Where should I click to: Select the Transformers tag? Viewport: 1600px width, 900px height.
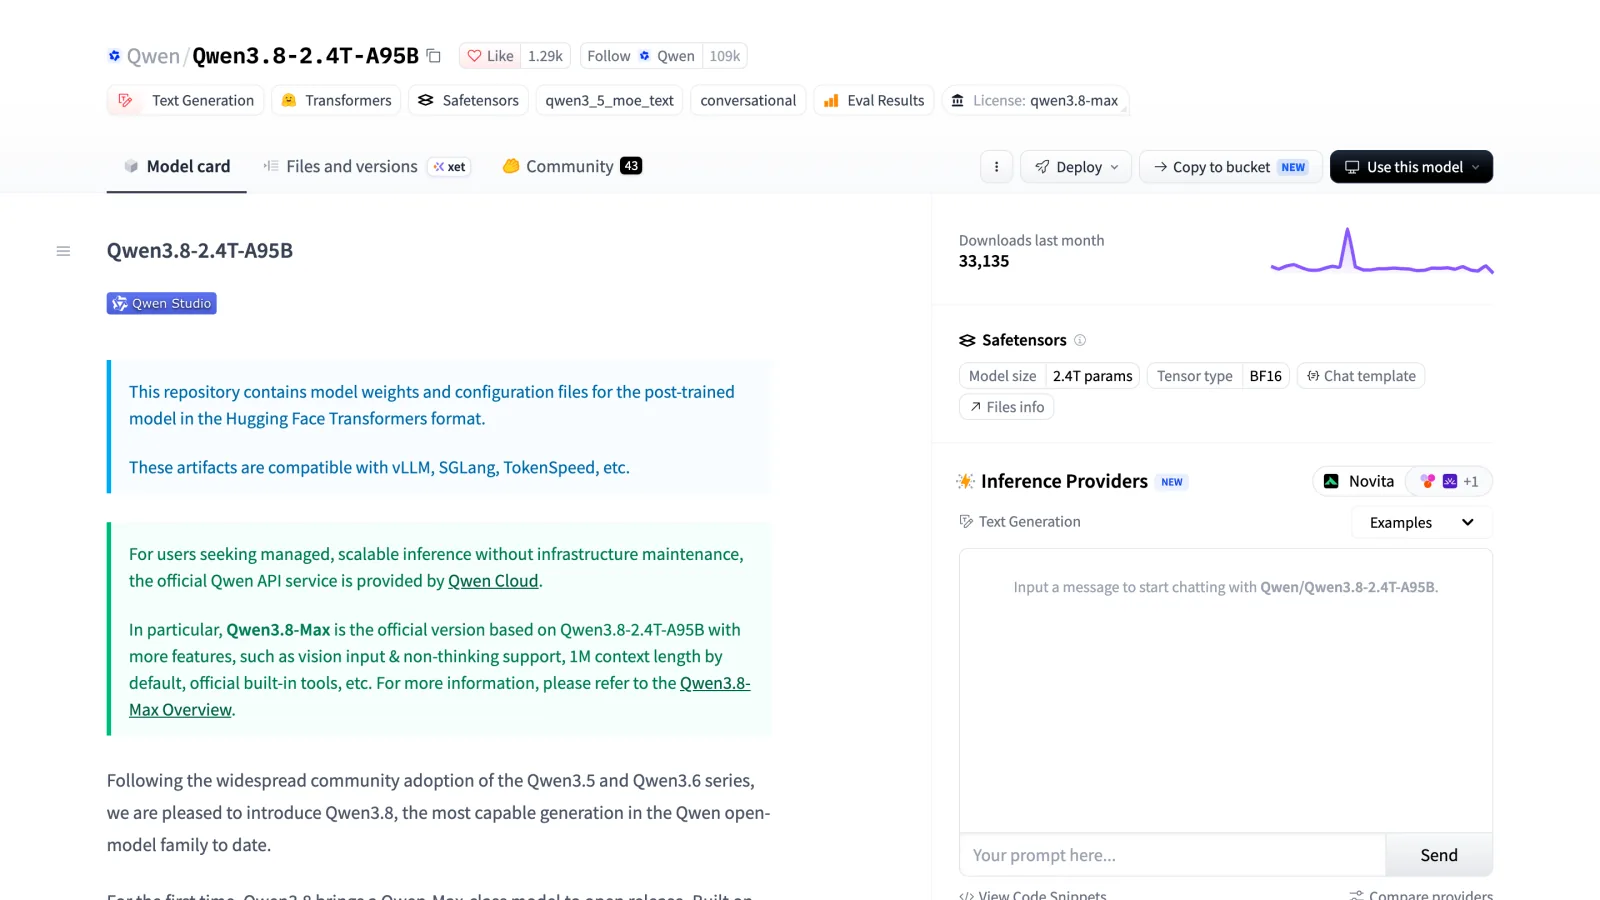pyautogui.click(x=336, y=100)
